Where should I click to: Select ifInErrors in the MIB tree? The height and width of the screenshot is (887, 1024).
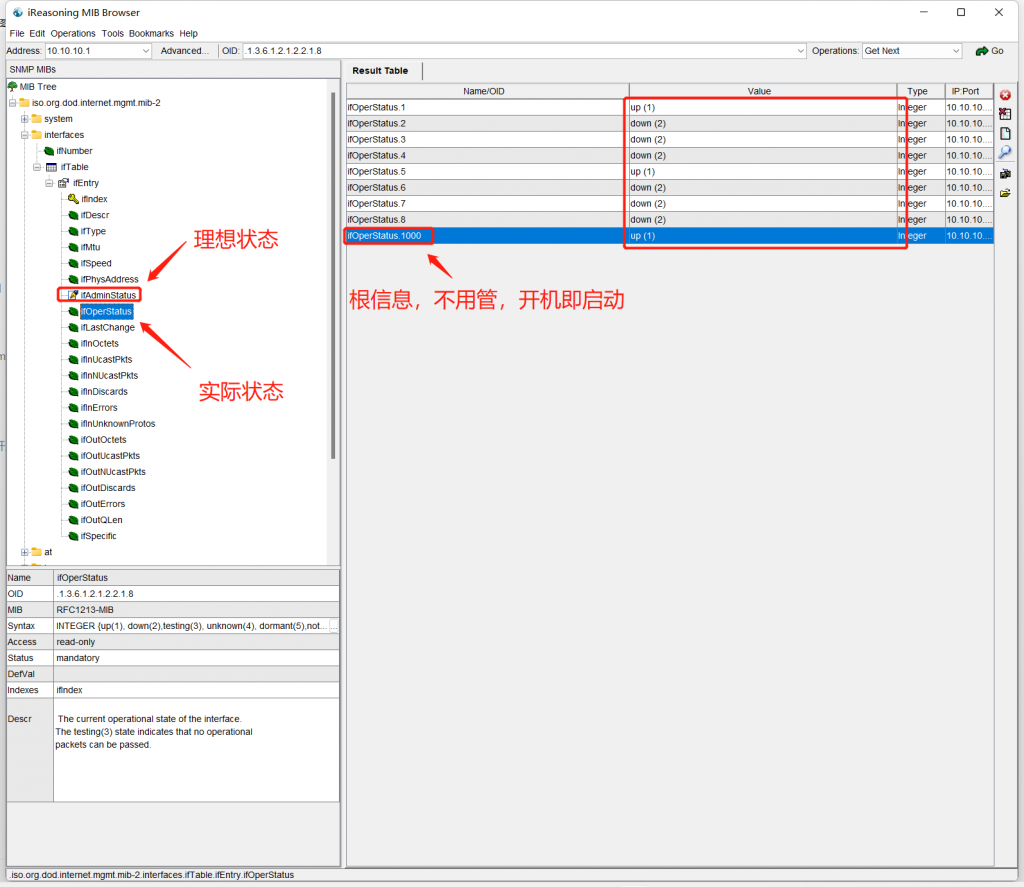tap(99, 408)
